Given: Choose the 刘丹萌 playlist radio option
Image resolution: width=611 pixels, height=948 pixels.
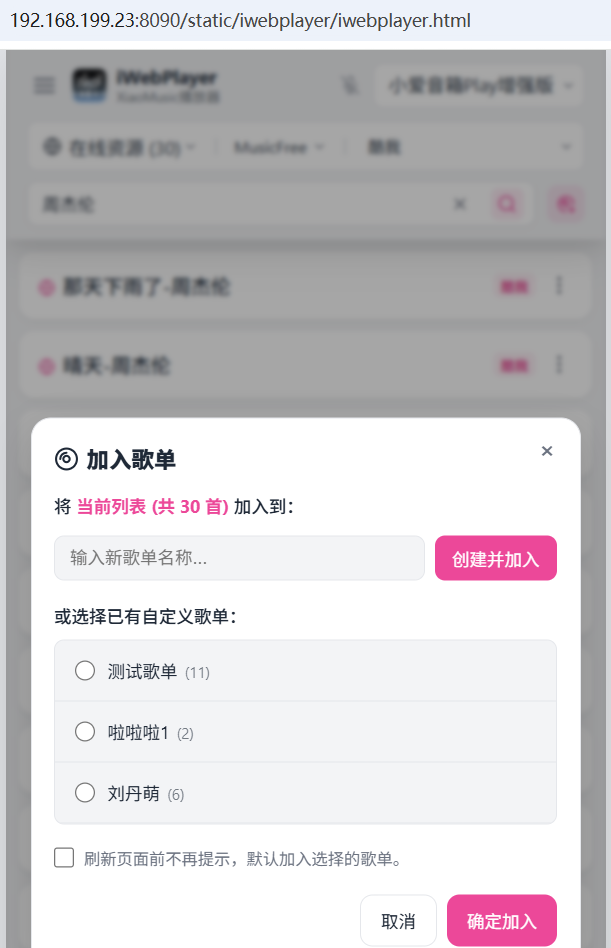Looking at the screenshot, I should click(x=85, y=793).
